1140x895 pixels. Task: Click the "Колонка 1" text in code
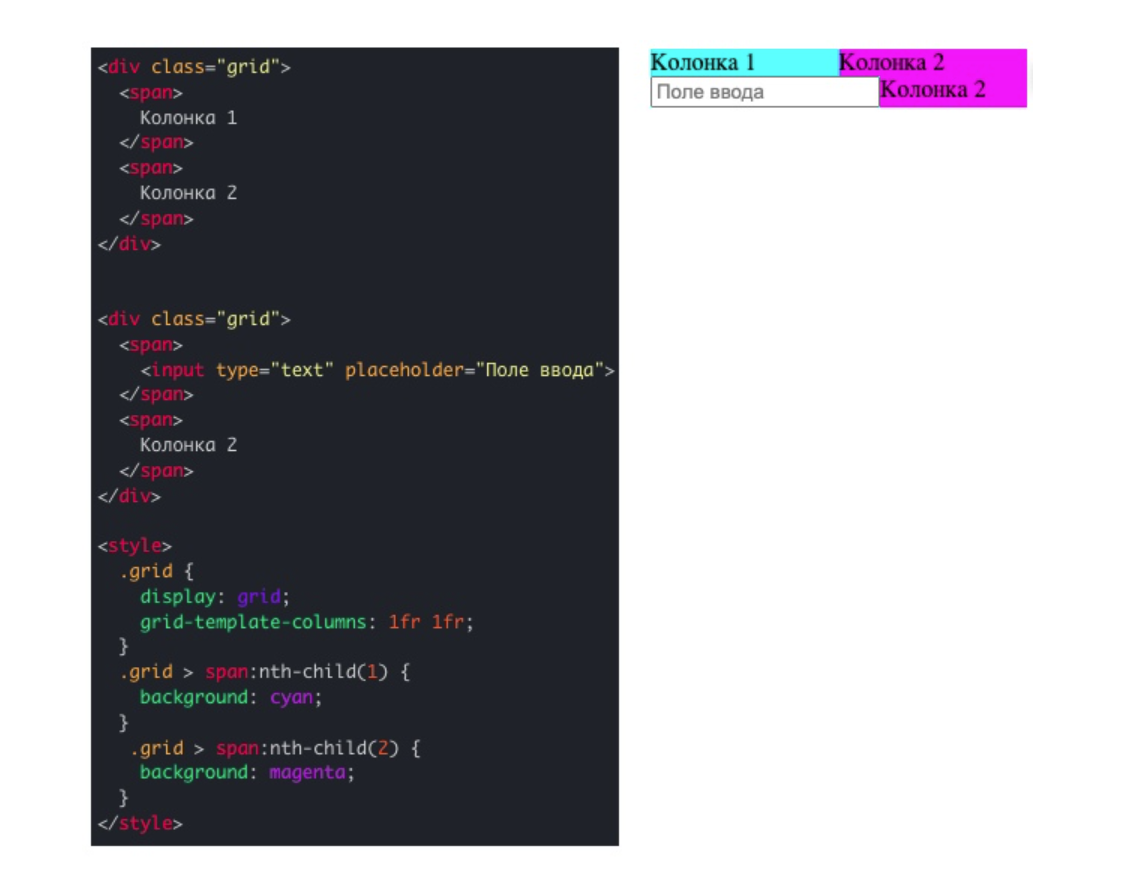pyautogui.click(x=188, y=118)
